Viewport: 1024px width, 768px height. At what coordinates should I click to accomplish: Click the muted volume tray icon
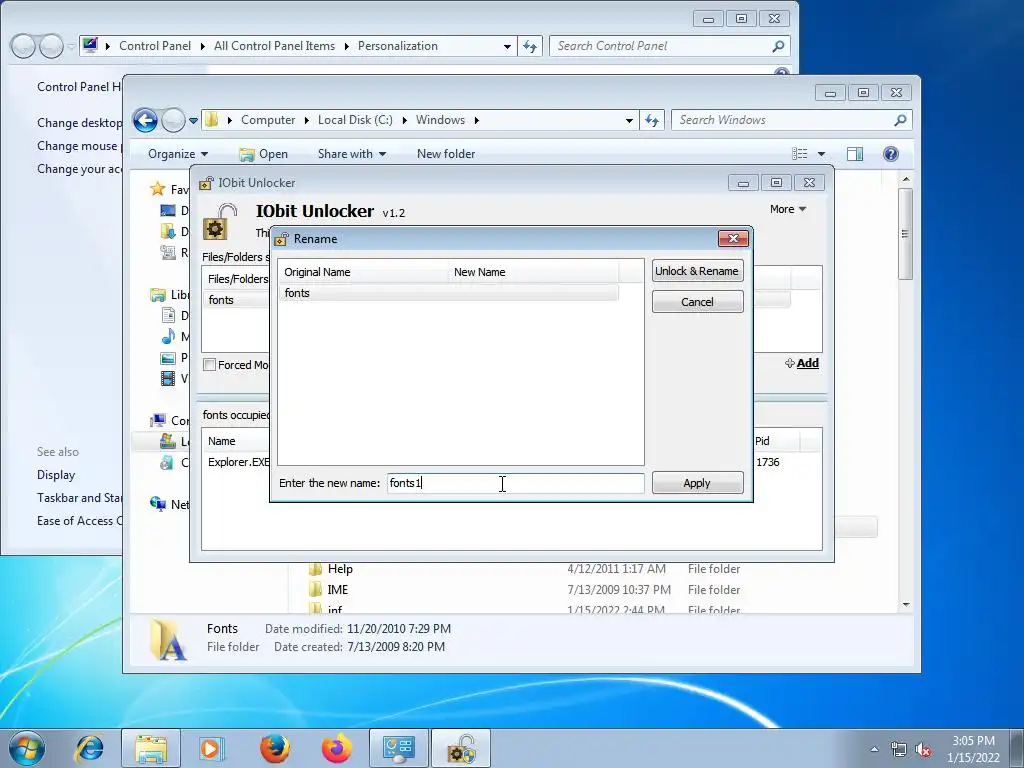click(923, 750)
